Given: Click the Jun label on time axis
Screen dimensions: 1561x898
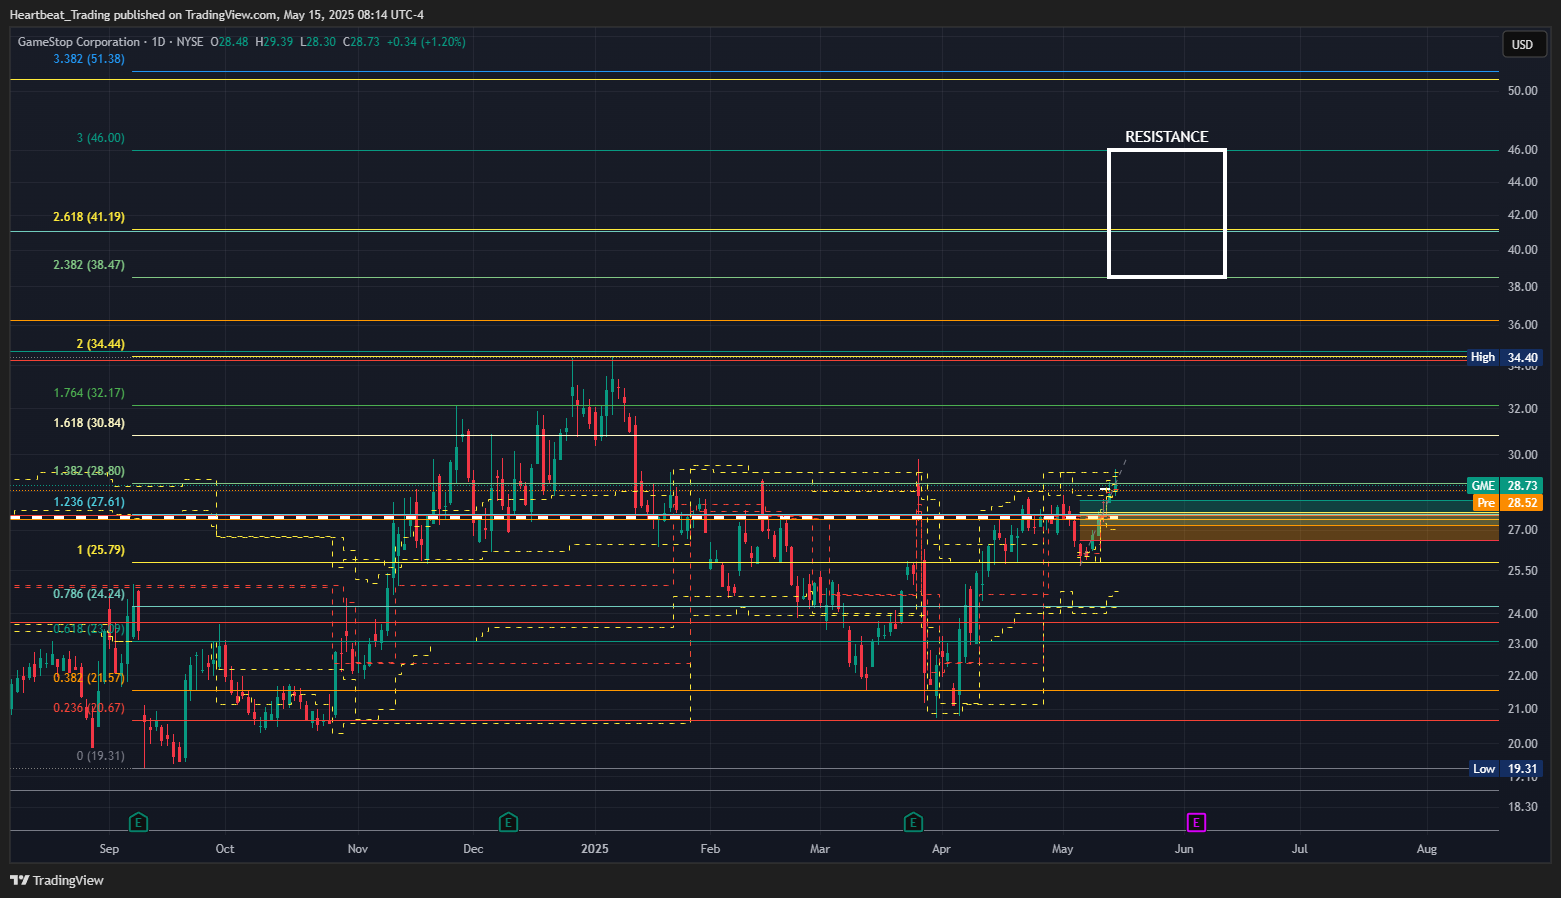Looking at the screenshot, I should pos(1184,849).
